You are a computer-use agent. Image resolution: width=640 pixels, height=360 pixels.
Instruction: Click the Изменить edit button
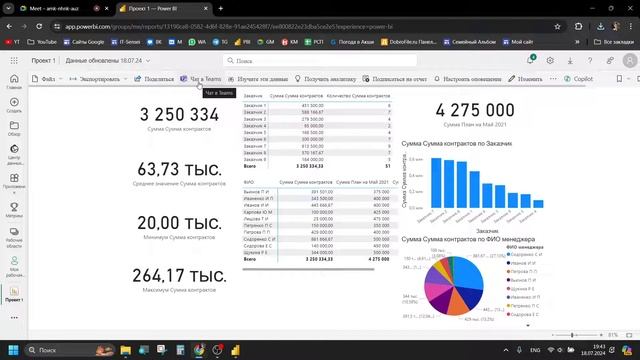(x=525, y=79)
